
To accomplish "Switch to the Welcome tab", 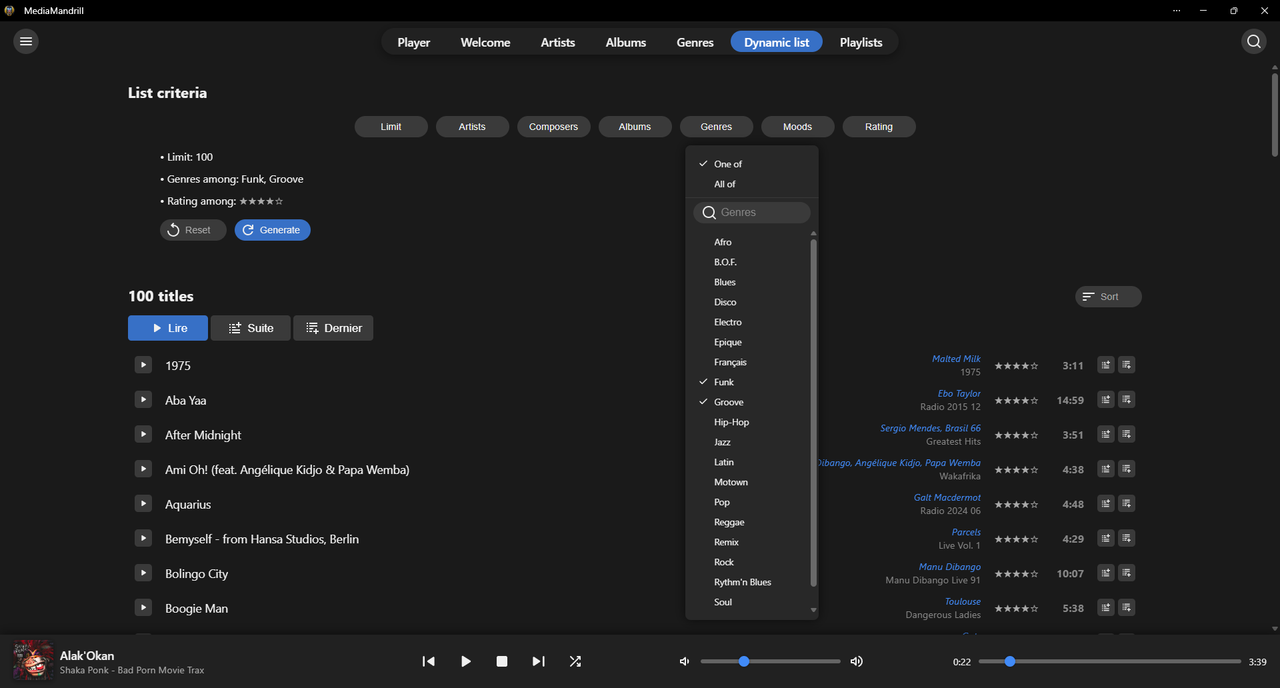I will [485, 42].
